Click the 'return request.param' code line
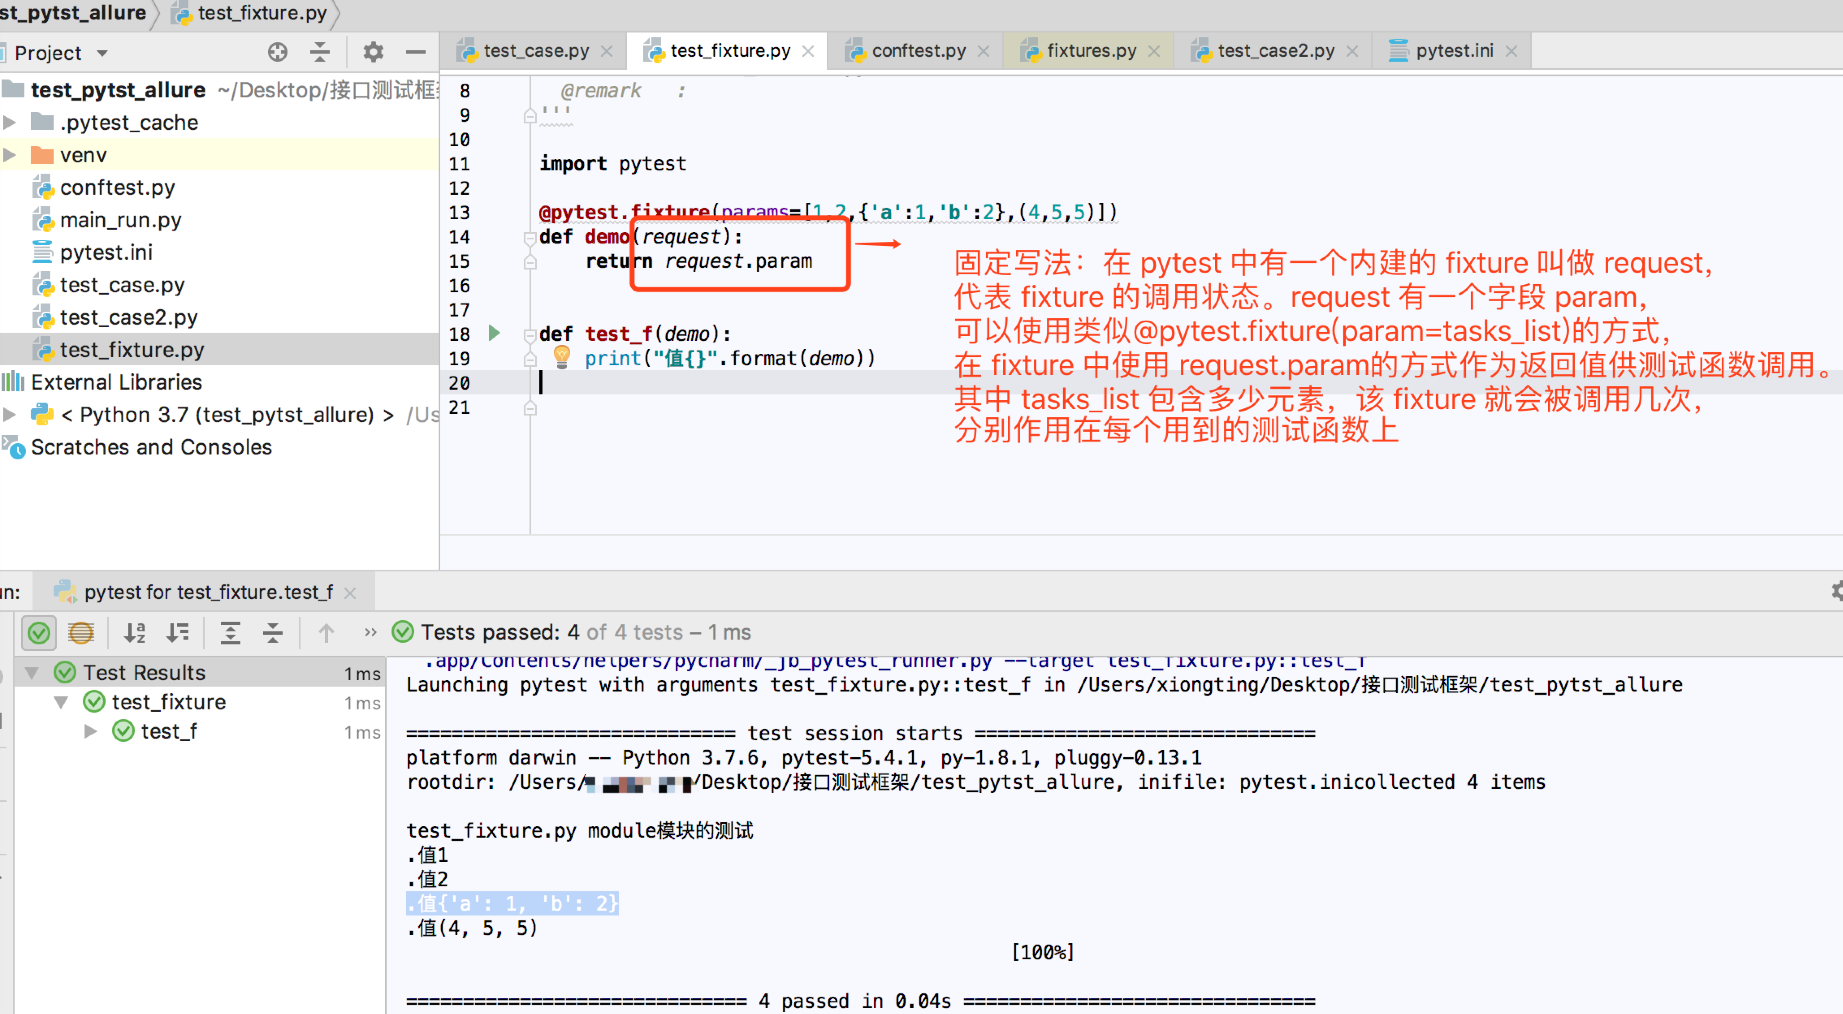The width and height of the screenshot is (1843, 1014). pos(699,261)
